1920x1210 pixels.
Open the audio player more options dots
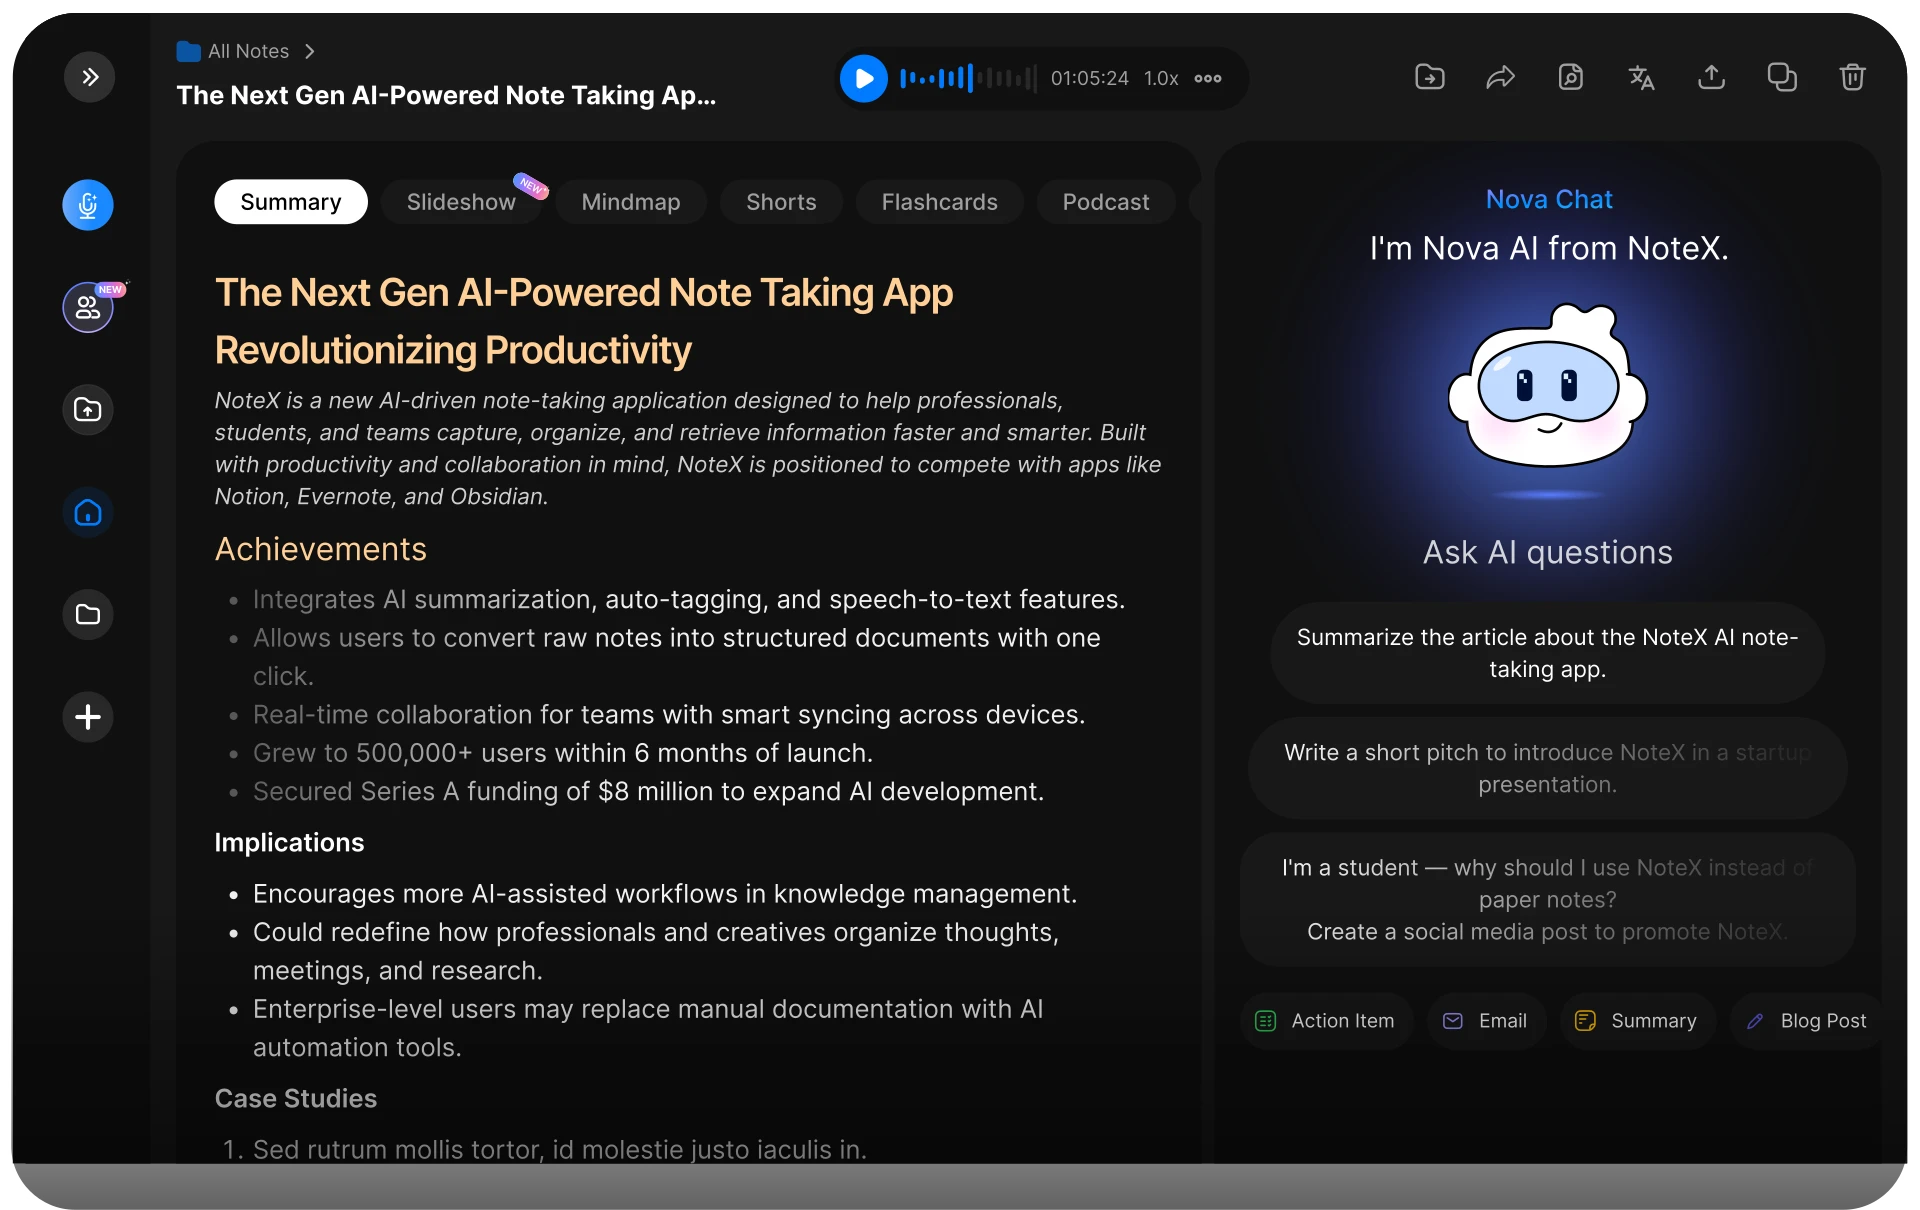[x=1208, y=78]
